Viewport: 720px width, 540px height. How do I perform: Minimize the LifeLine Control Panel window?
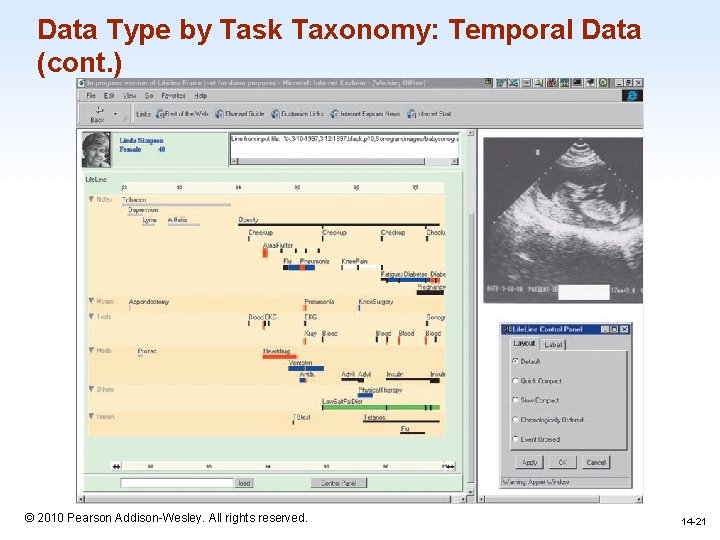605,329
